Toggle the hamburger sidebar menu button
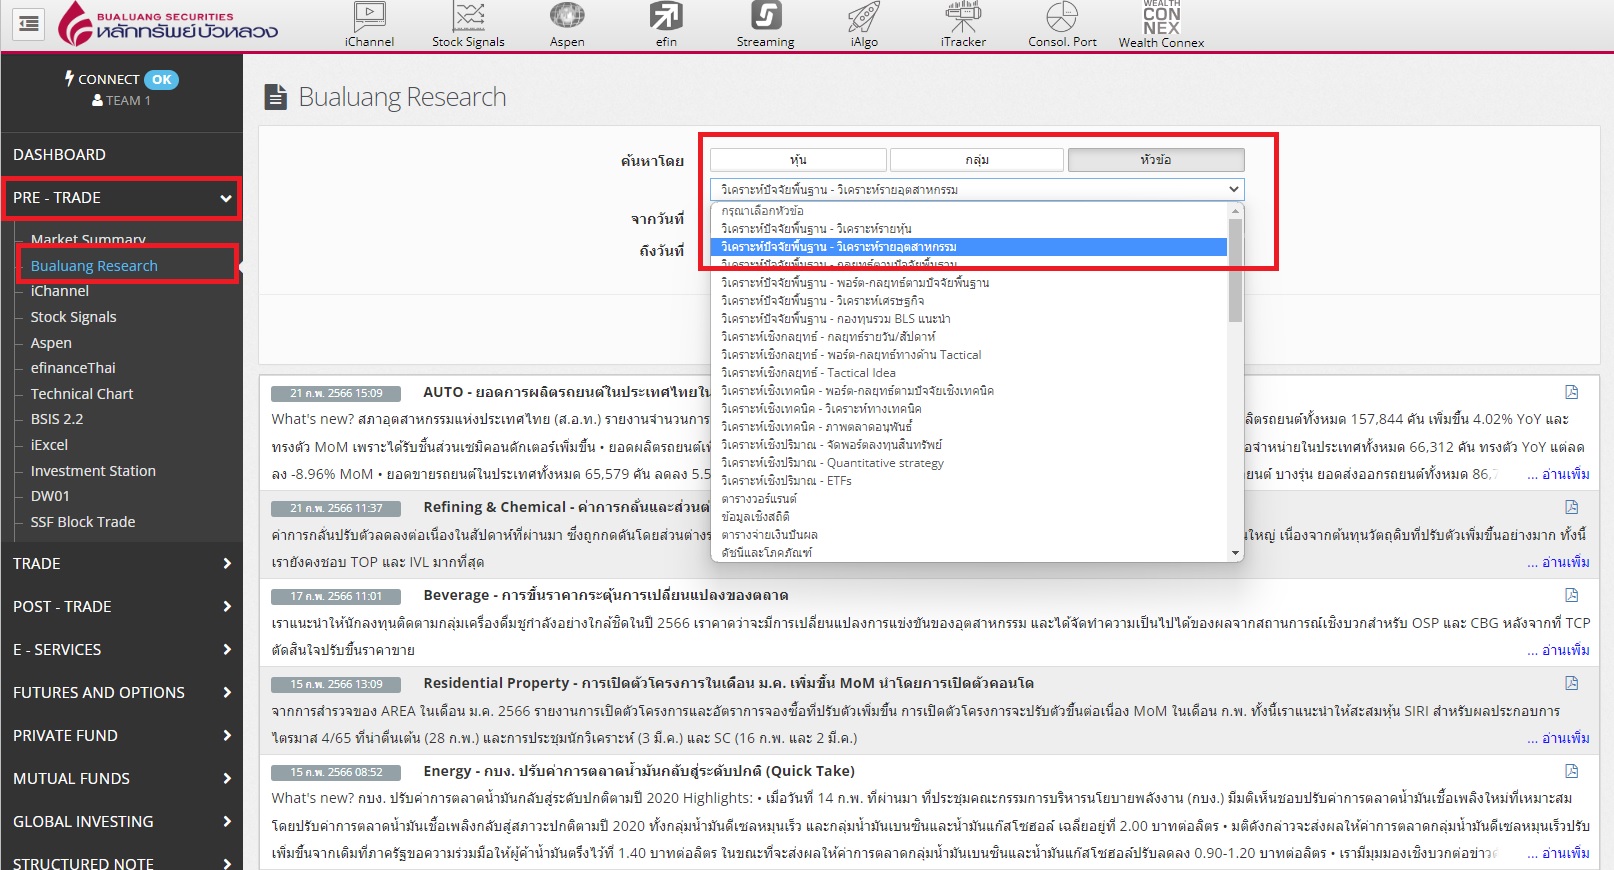1614x870 pixels. [29, 23]
